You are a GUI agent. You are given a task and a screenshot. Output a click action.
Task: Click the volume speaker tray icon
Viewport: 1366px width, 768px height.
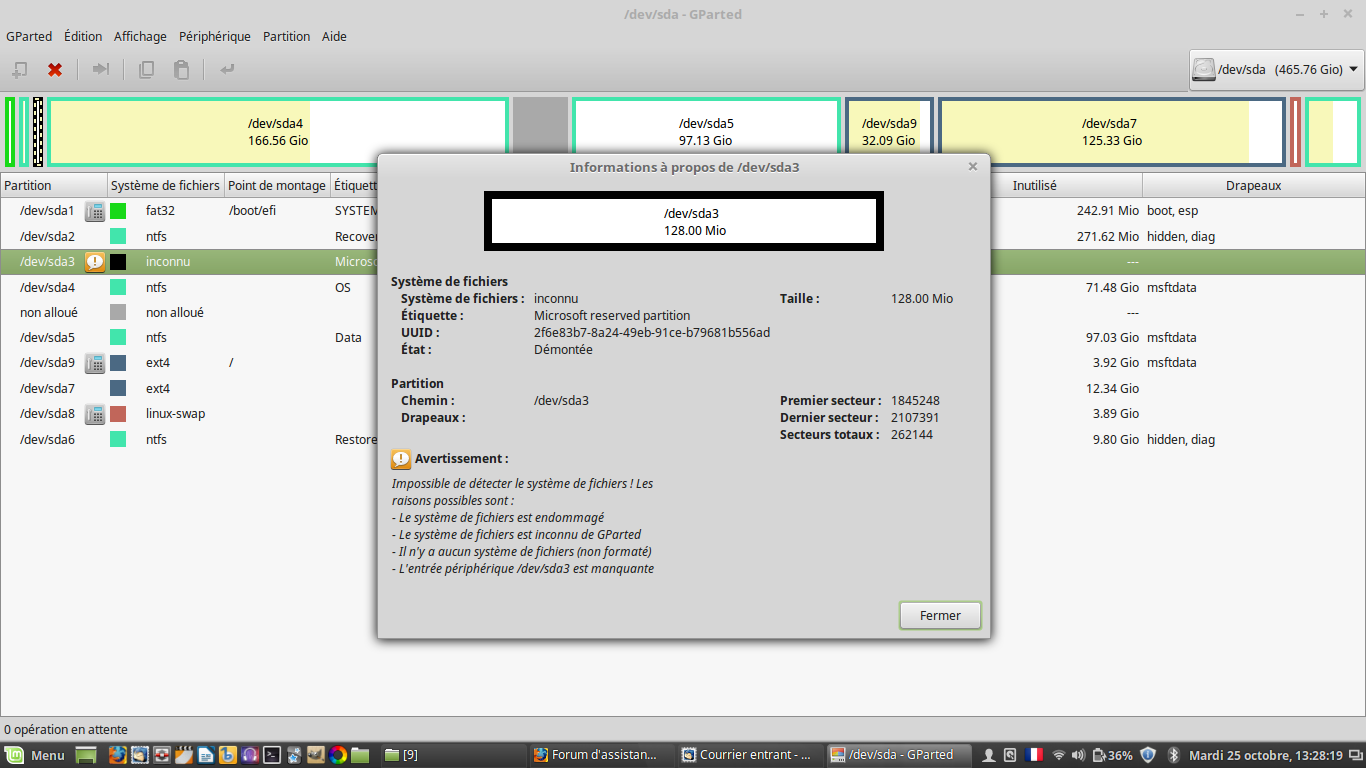tap(1078, 755)
